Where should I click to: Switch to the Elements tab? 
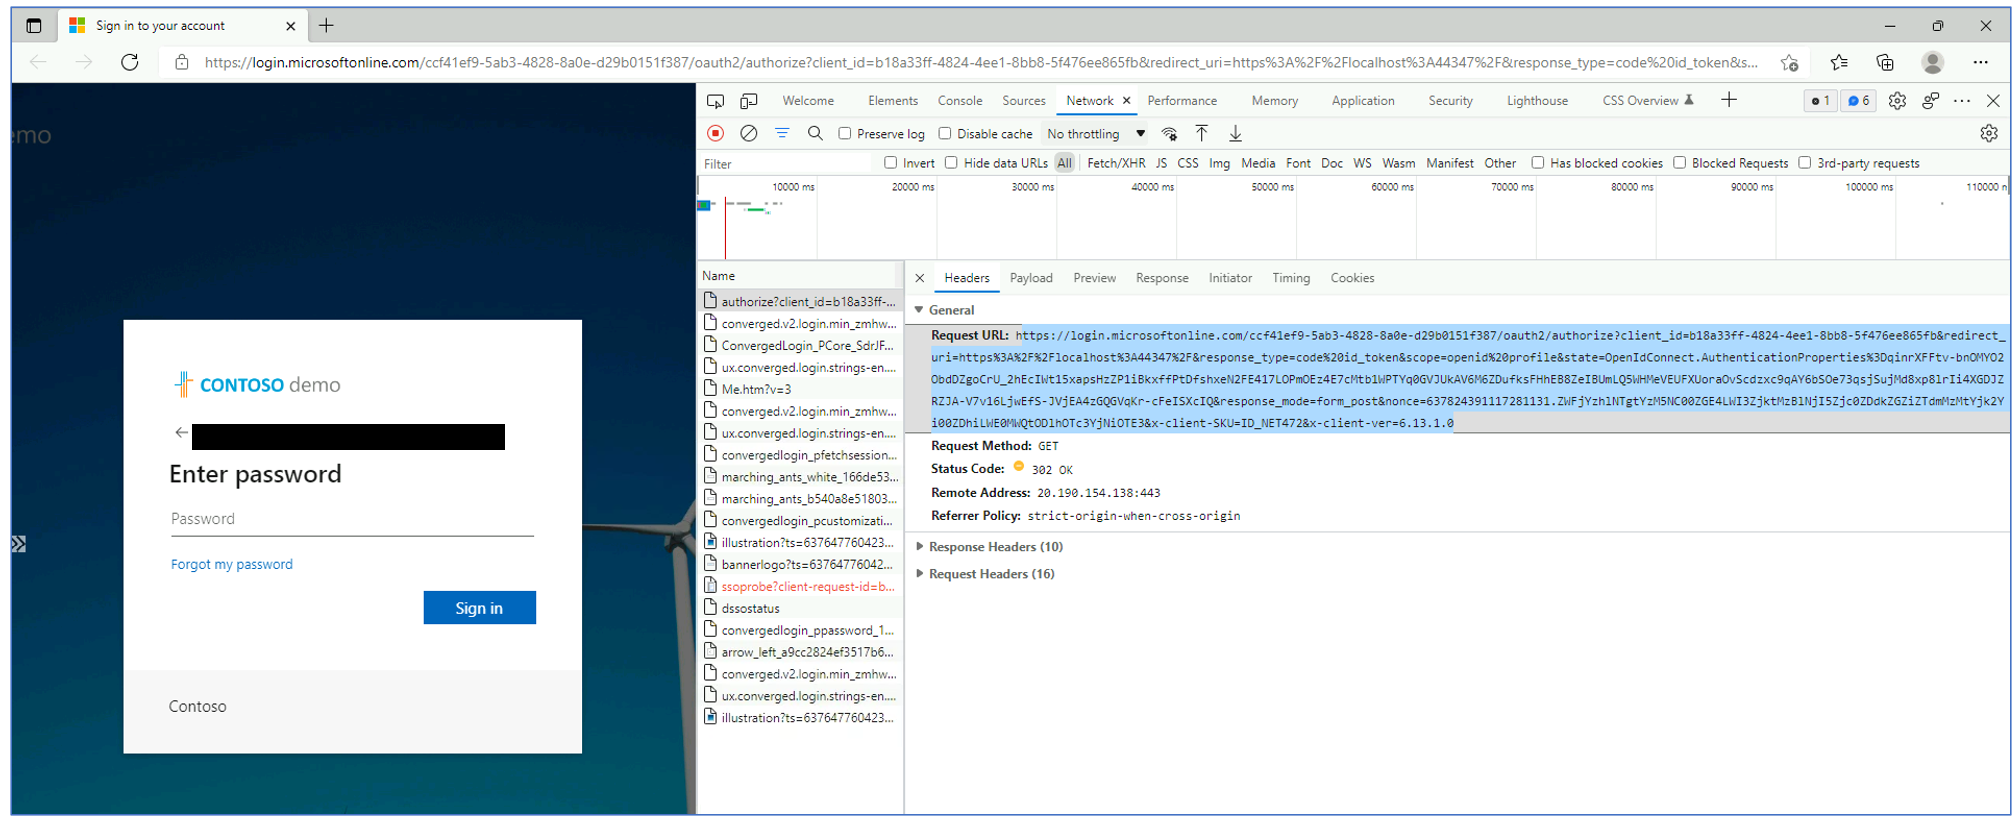(893, 101)
